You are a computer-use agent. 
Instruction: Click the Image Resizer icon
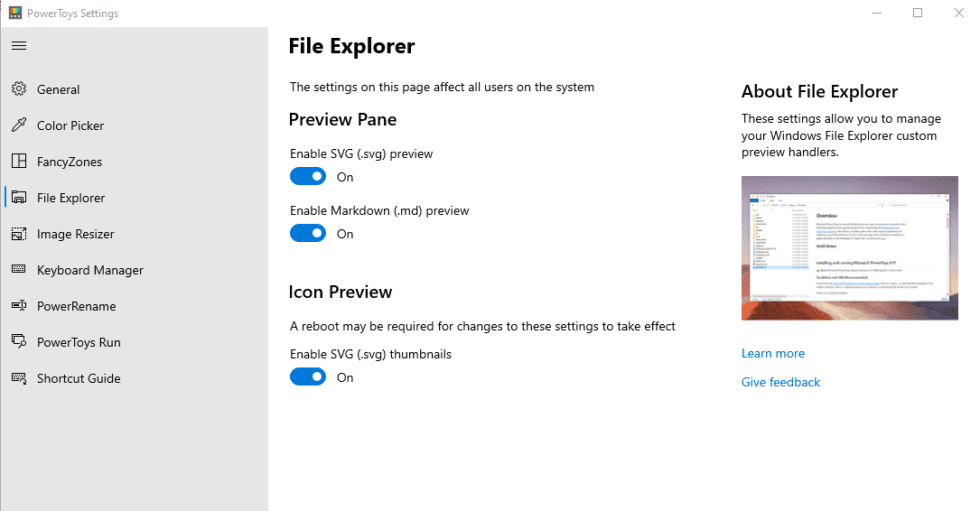pyautogui.click(x=19, y=234)
